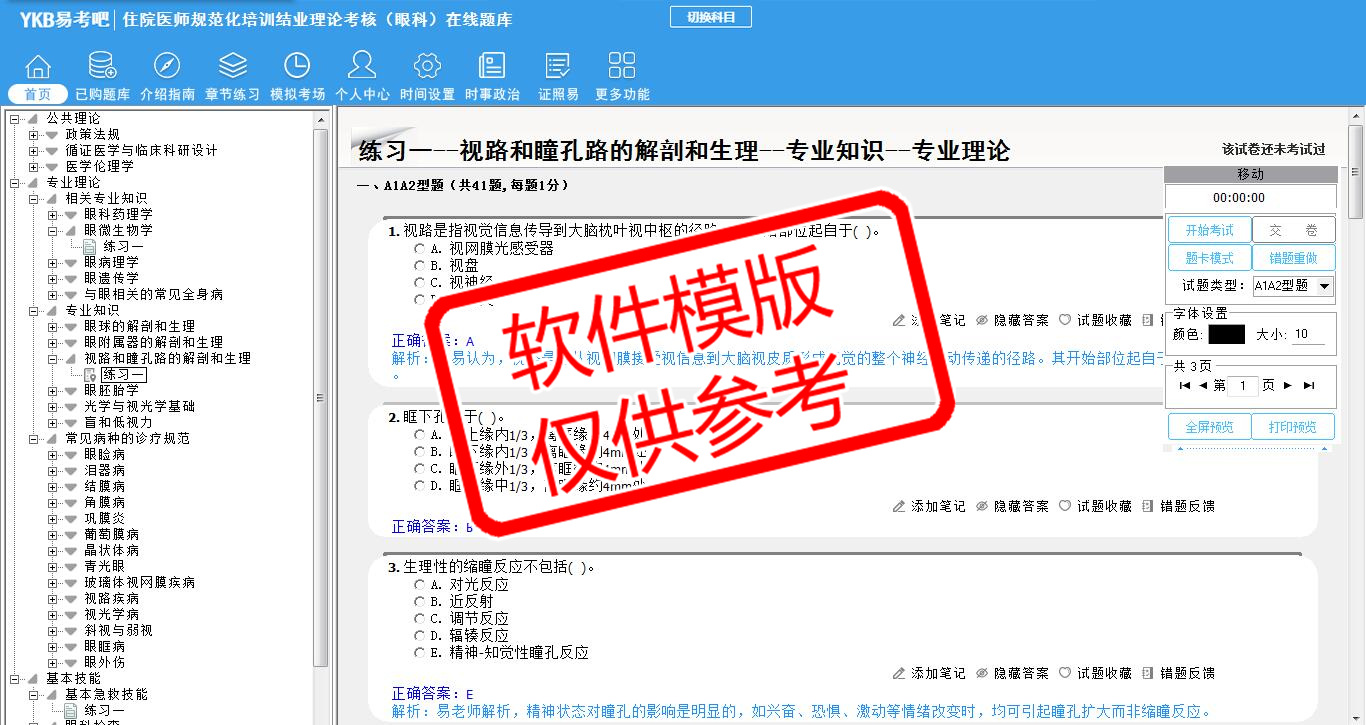The height and width of the screenshot is (725, 1366).
Task: Collapse the 公共理论 tree node
Action: click(x=15, y=119)
